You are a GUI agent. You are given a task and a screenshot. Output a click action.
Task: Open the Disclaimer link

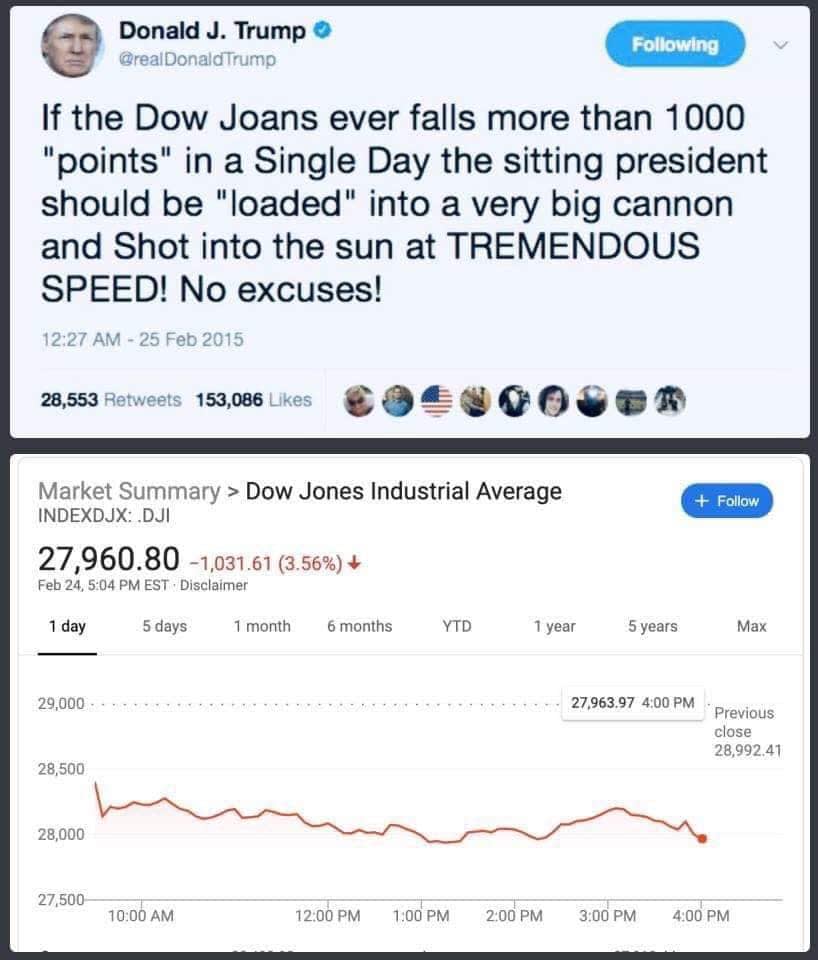tap(214, 585)
